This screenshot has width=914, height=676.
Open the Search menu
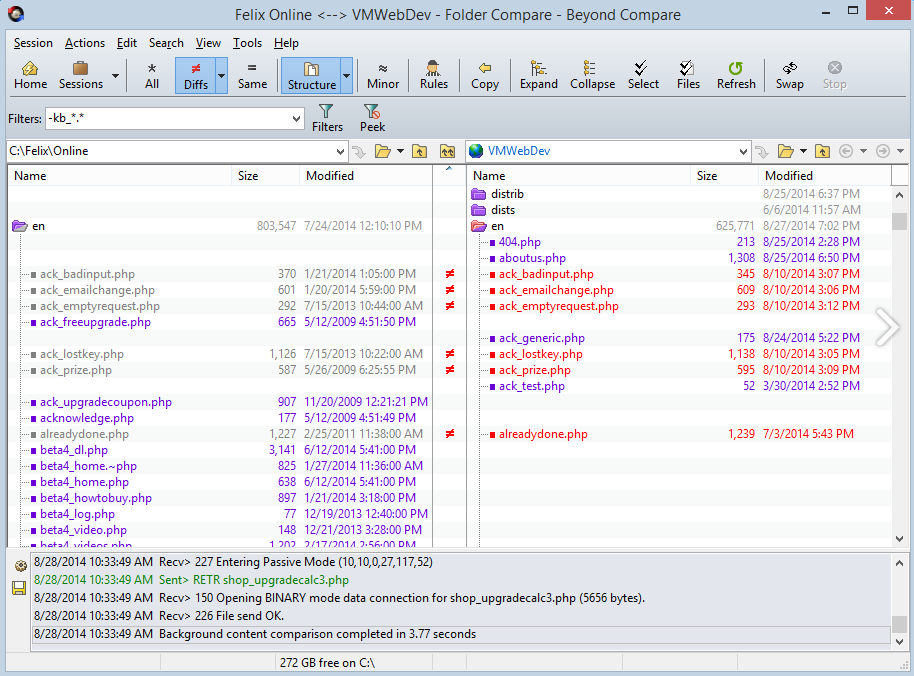[166, 43]
